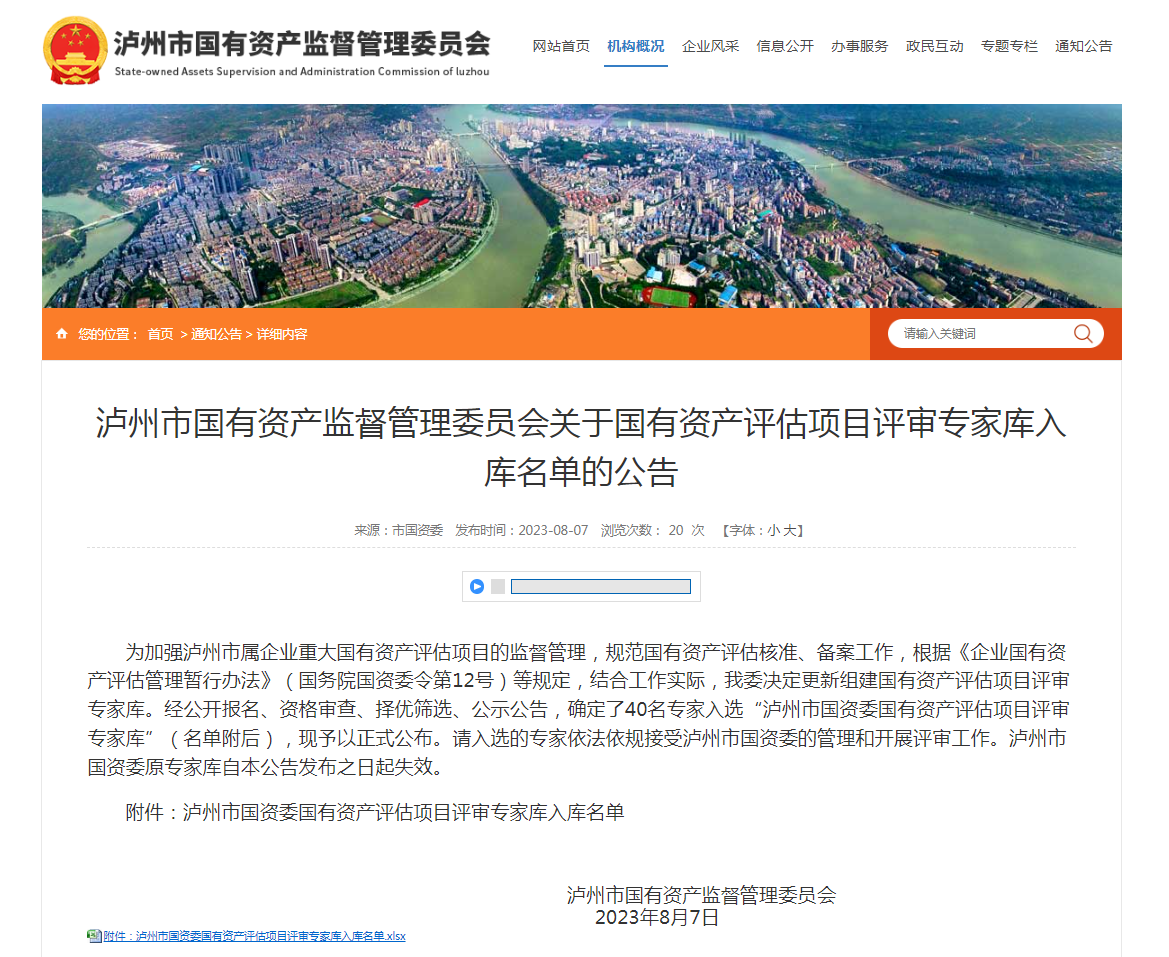Set font size to 大

click(788, 530)
